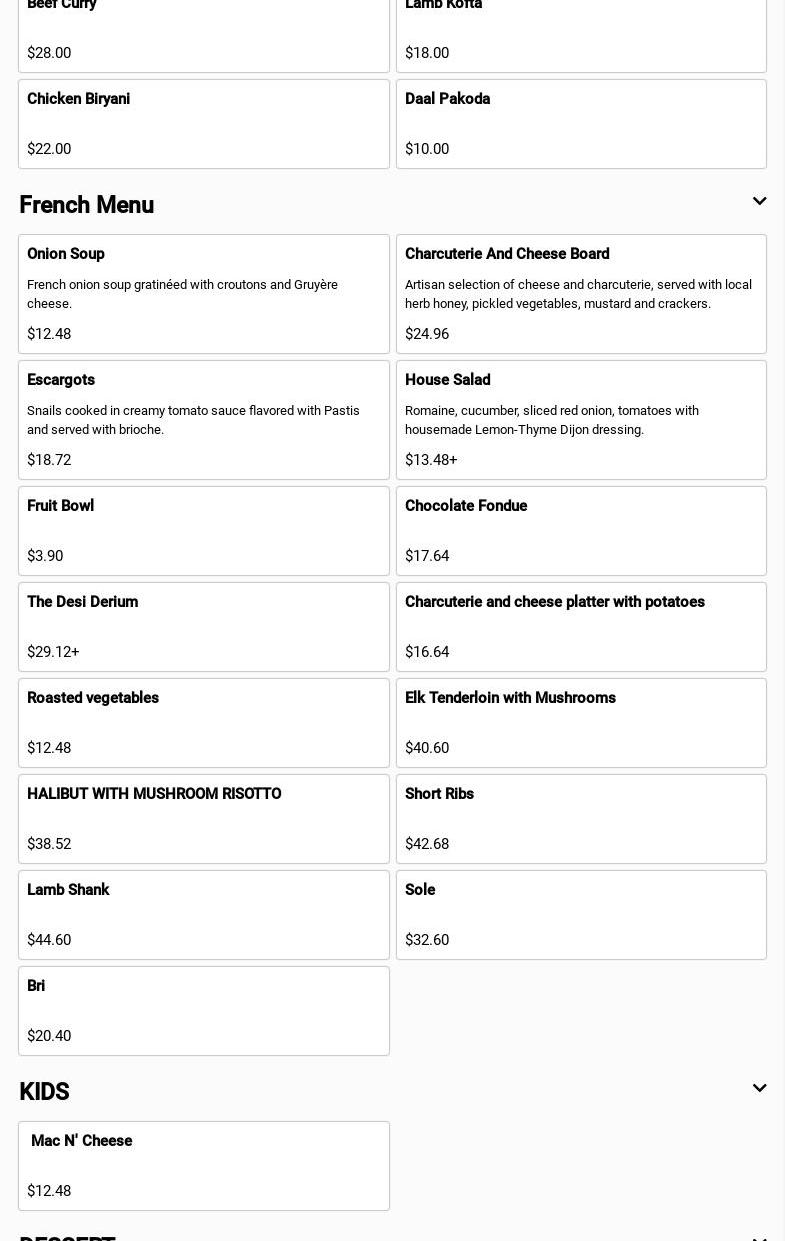
Task: Choose Mac N' Cheese from KIDS
Action: pyautogui.click(x=203, y=1166)
